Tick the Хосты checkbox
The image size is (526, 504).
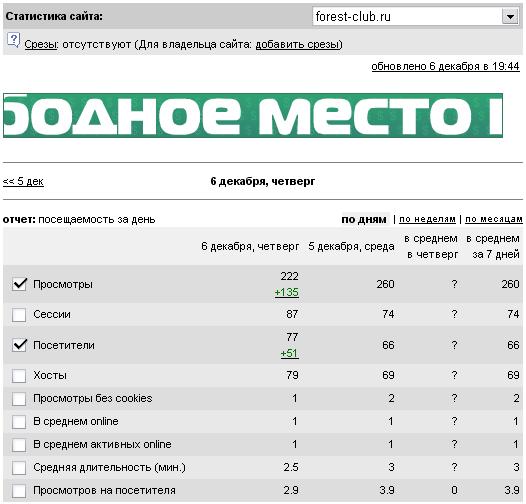click(19, 375)
